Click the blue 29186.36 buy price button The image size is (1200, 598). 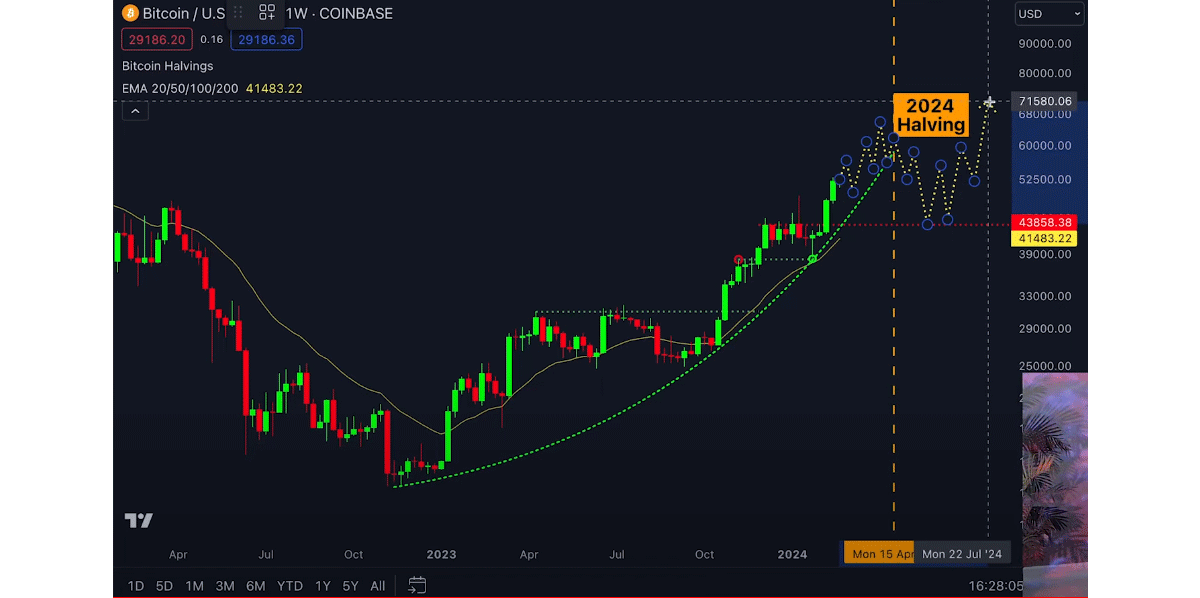(x=266, y=40)
